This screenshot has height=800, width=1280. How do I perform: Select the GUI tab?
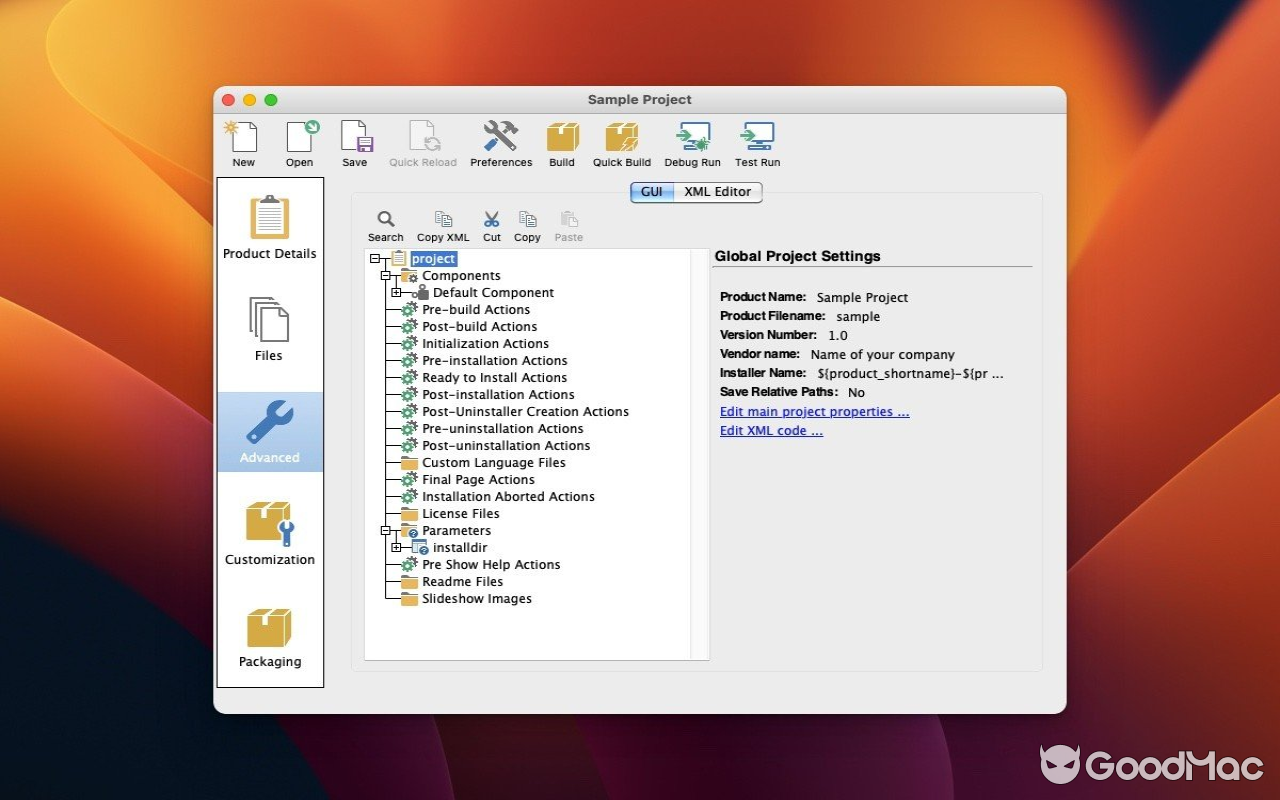(x=651, y=192)
